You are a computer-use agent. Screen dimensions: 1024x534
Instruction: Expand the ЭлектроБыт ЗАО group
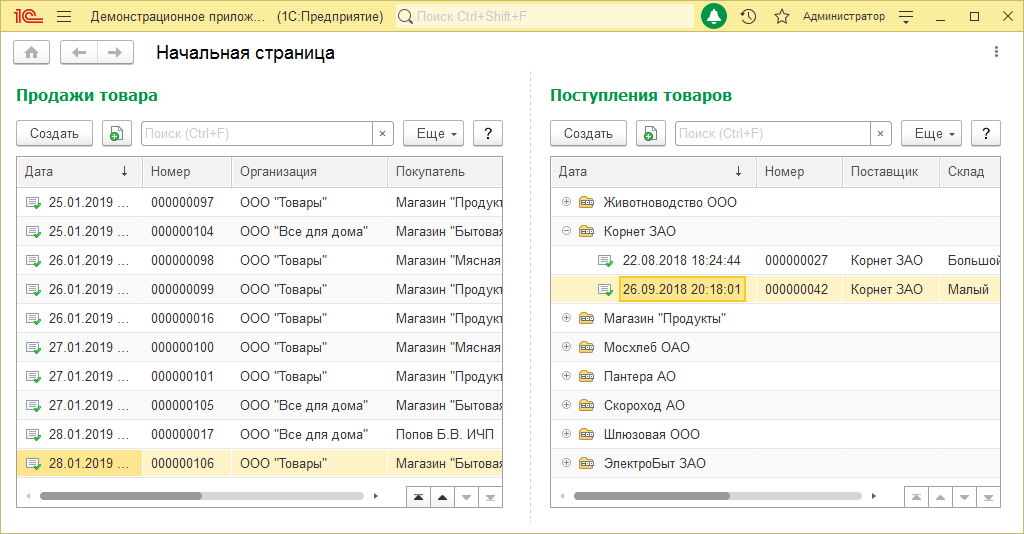coord(566,462)
